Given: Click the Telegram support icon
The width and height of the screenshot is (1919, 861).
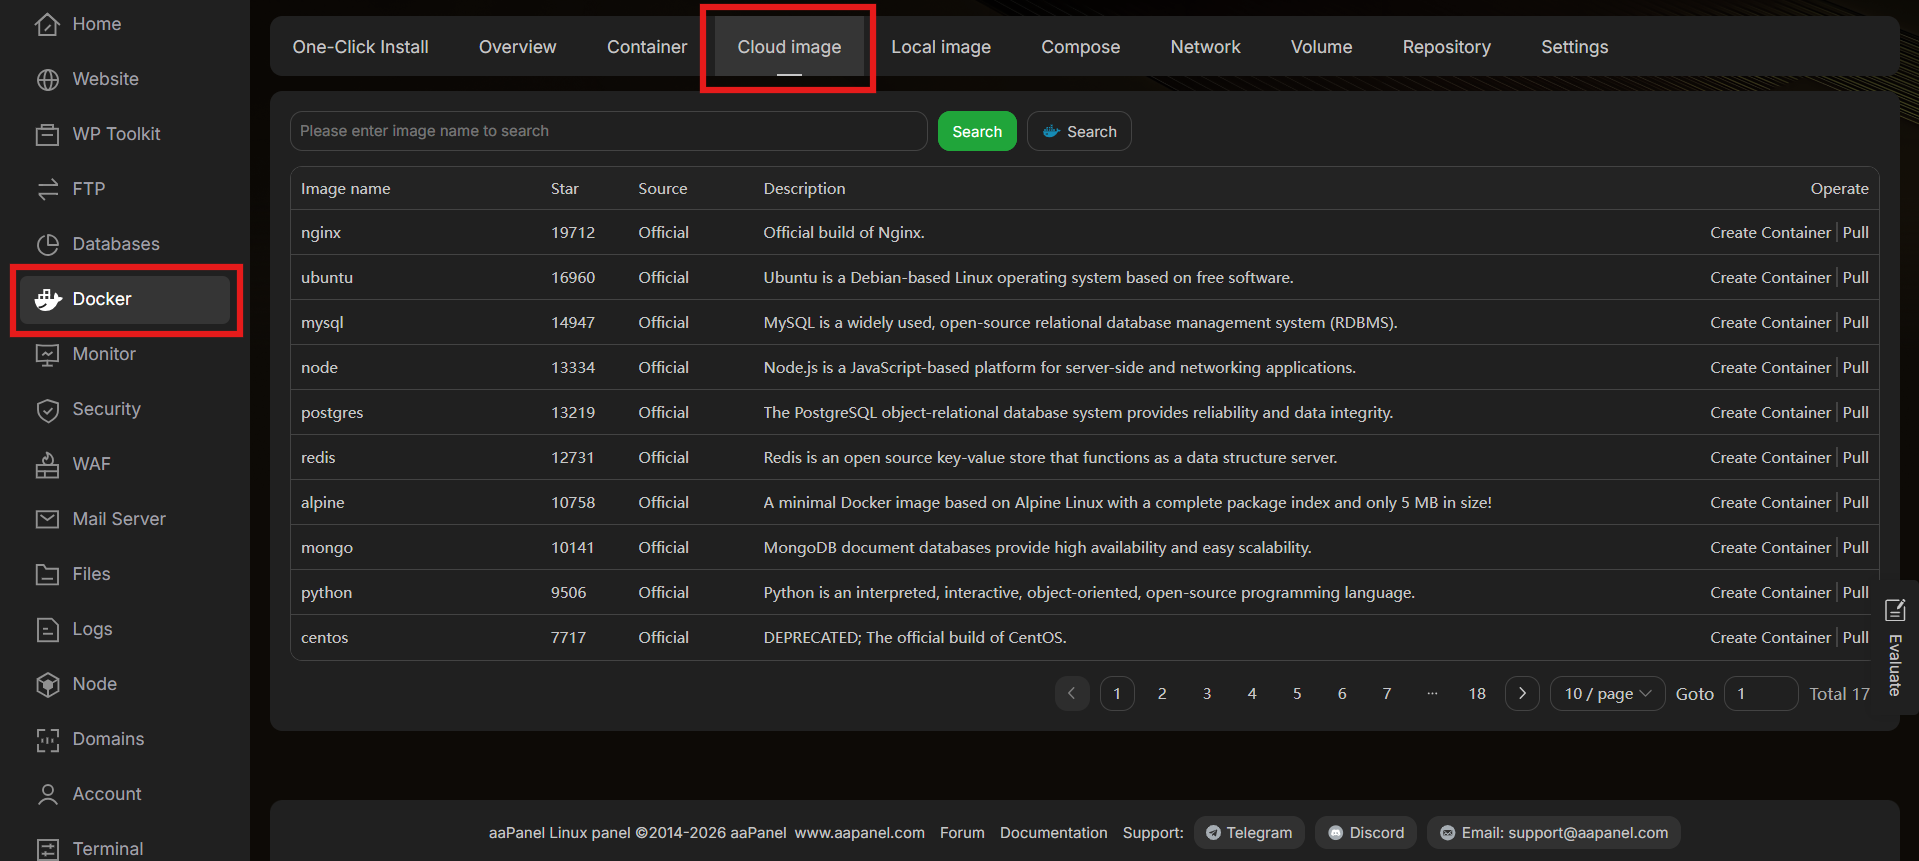Looking at the screenshot, I should tap(1213, 833).
